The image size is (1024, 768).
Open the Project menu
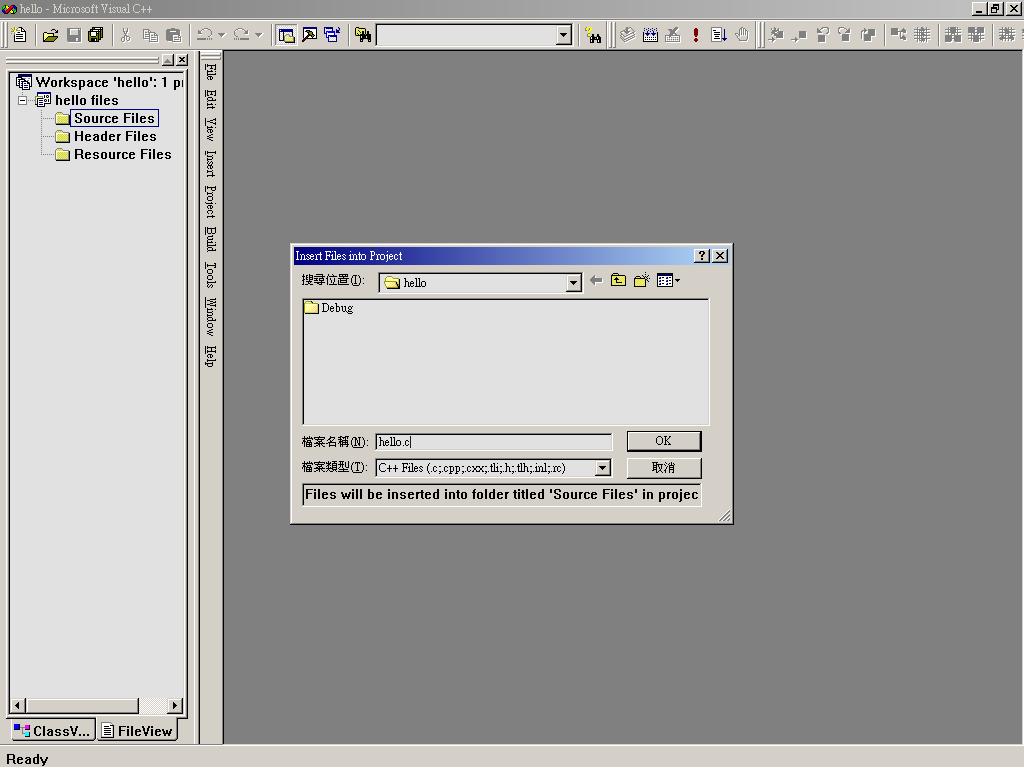click(x=210, y=201)
